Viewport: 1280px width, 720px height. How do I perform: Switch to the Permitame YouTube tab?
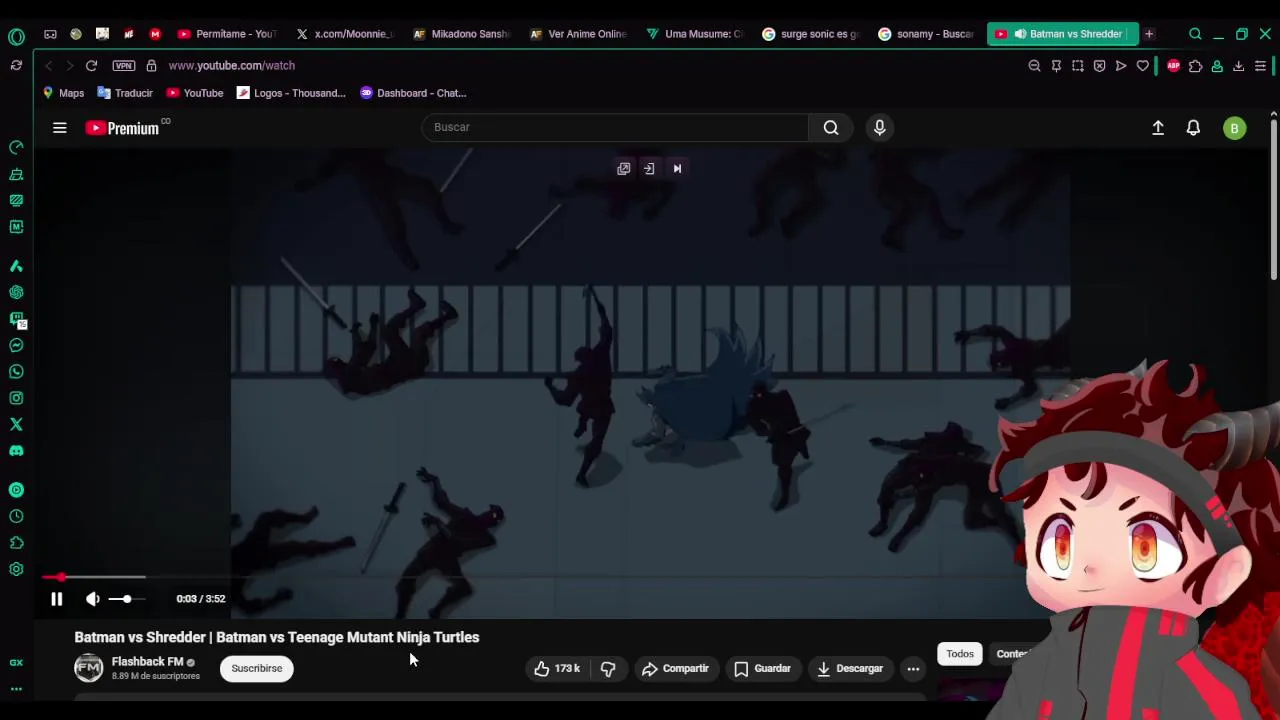227,34
